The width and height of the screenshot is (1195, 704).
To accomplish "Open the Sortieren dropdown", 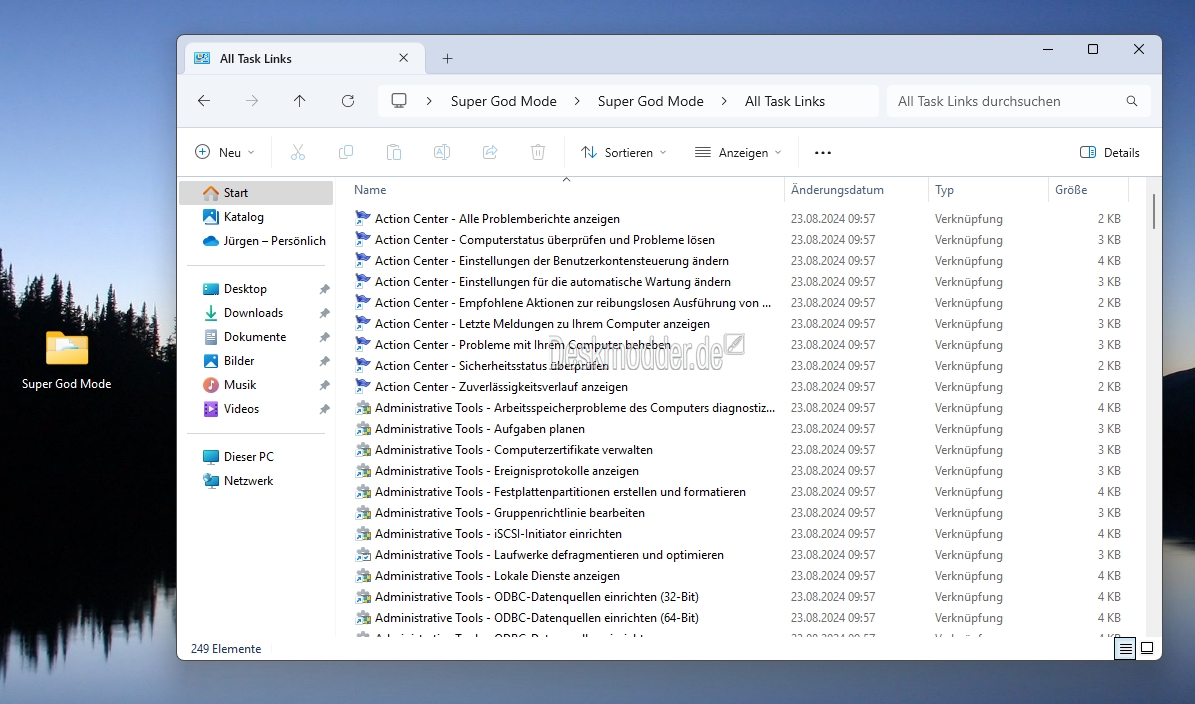I will click(623, 152).
